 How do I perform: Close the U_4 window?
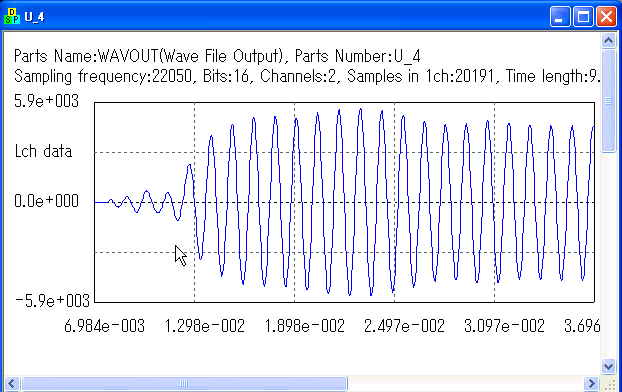pos(607,17)
